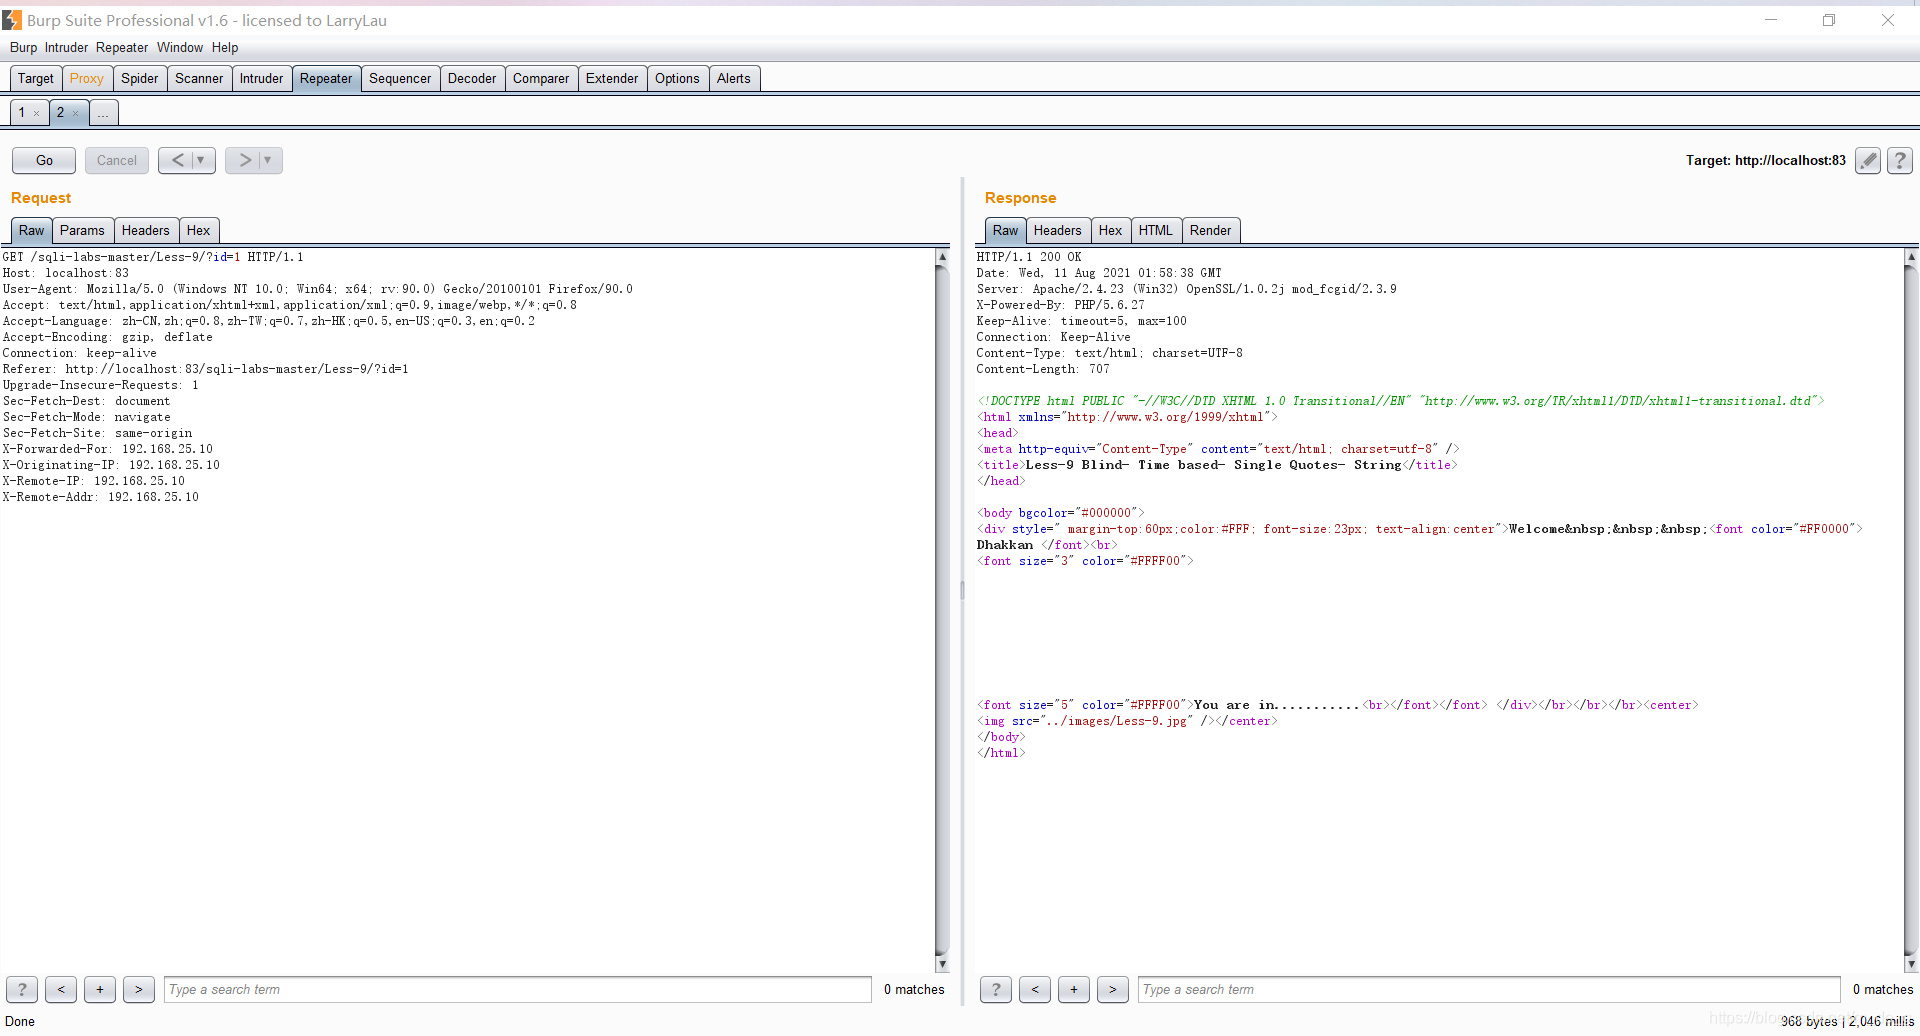This screenshot has height=1036, width=1920.
Task: Switch to the Intruder tool tab
Action: [x=262, y=79]
